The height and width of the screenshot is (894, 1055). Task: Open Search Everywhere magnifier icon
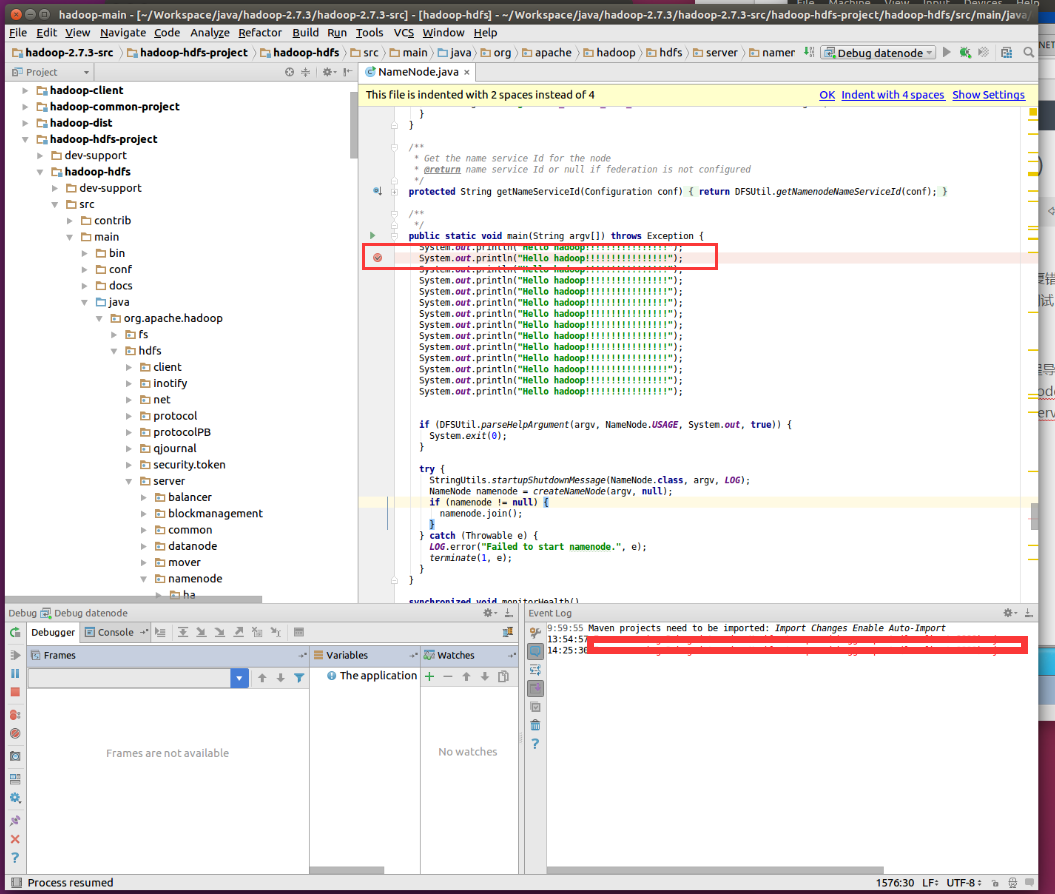pyautogui.click(x=1029, y=52)
